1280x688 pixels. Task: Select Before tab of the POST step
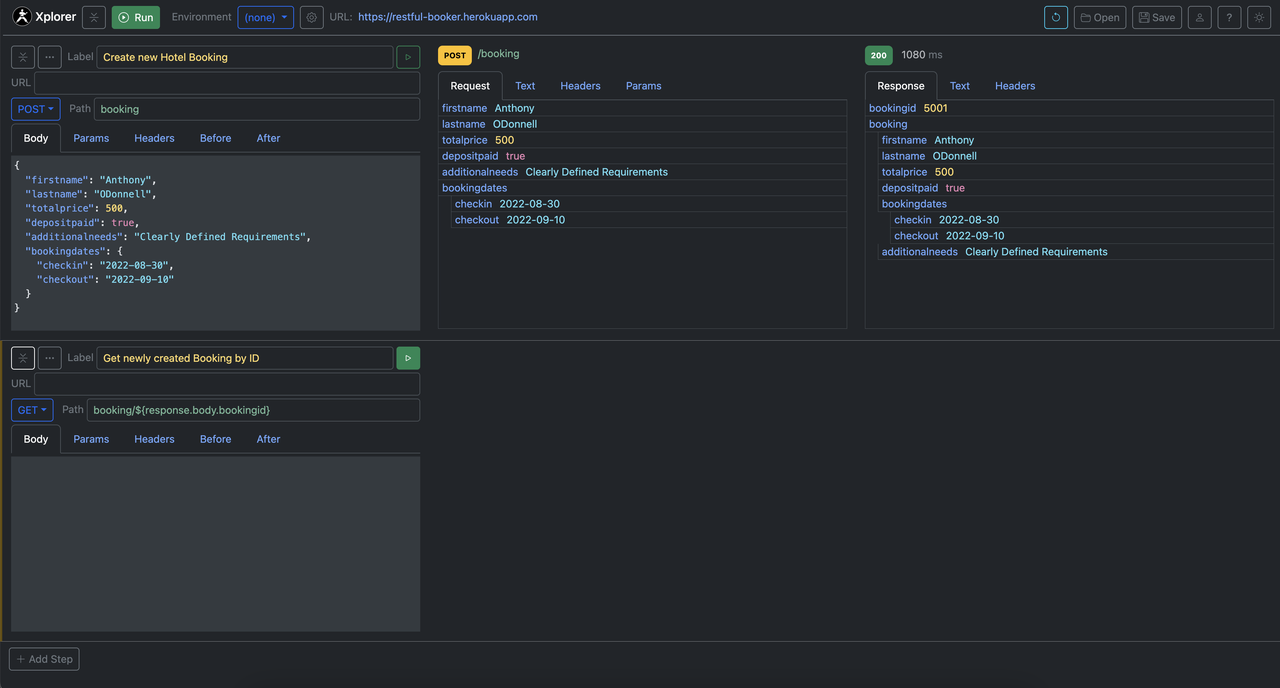click(215, 138)
